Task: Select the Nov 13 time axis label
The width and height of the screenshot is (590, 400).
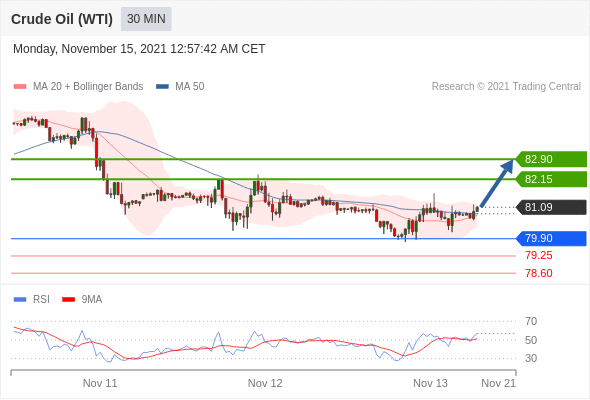Action: coord(430,383)
